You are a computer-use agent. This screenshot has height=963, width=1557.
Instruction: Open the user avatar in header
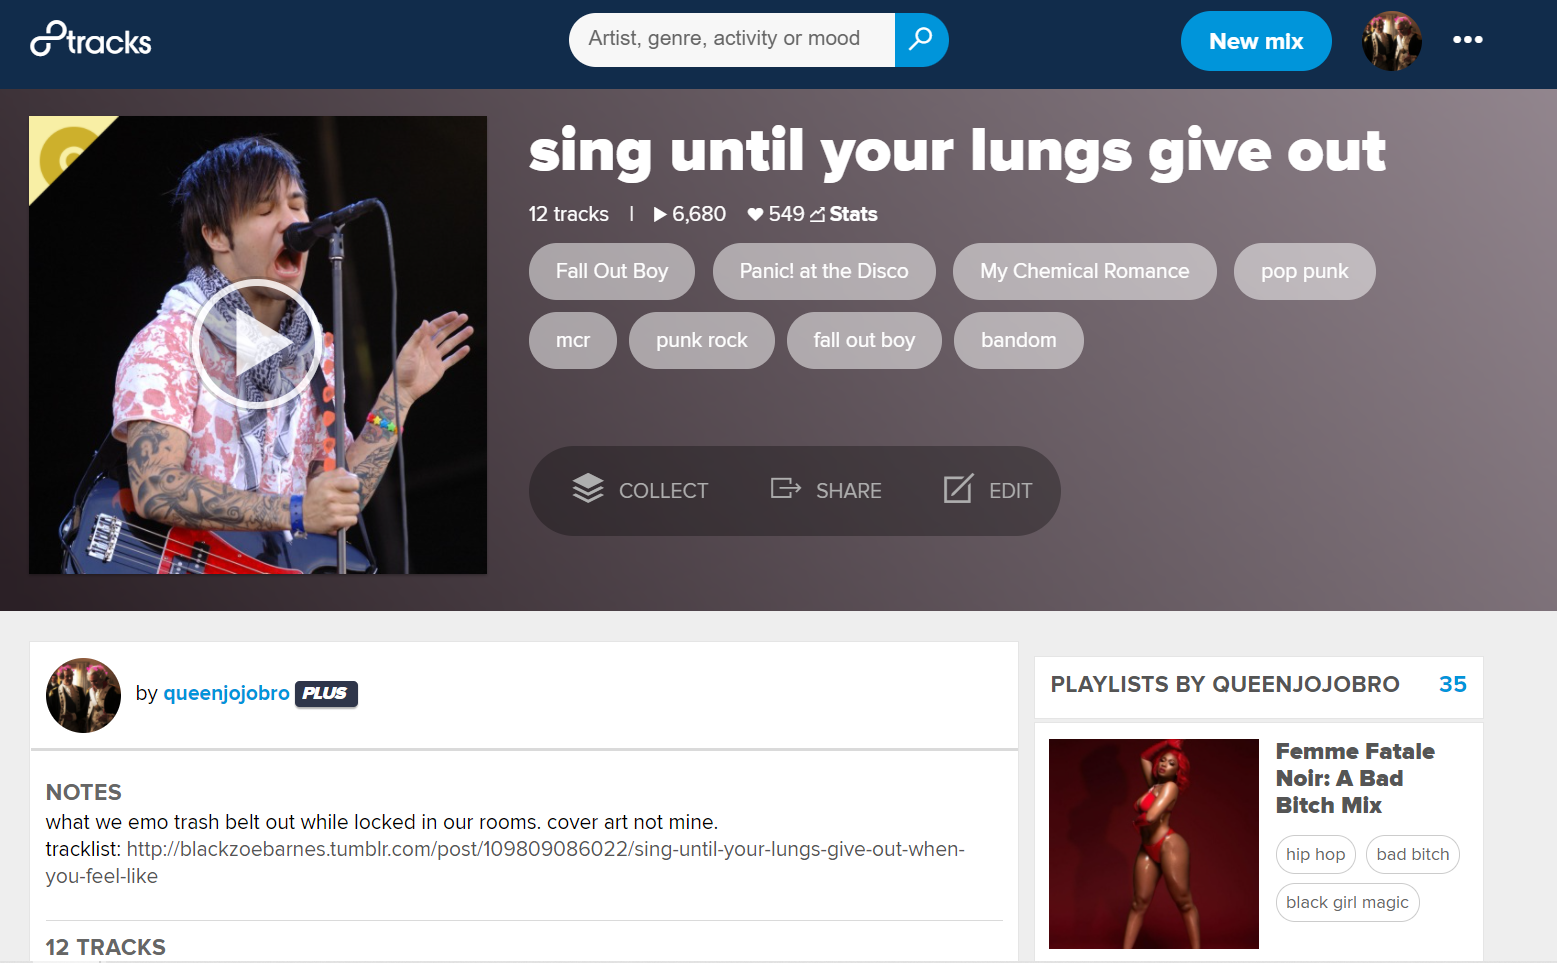[1391, 41]
